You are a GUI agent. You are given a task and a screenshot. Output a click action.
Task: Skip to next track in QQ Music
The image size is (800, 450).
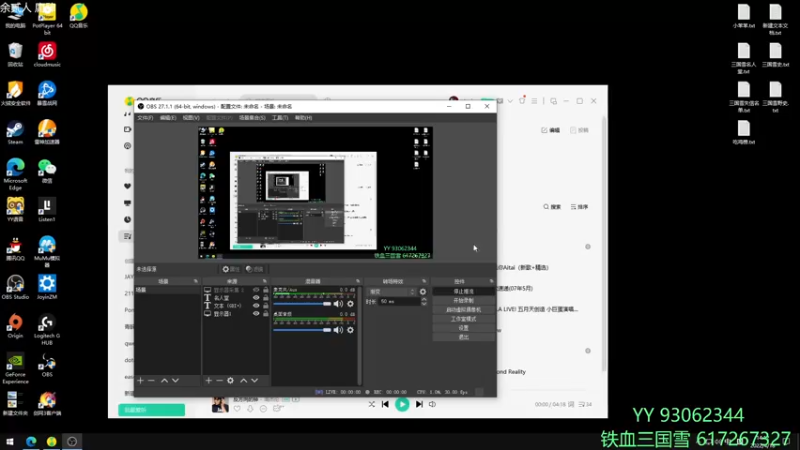click(x=419, y=404)
